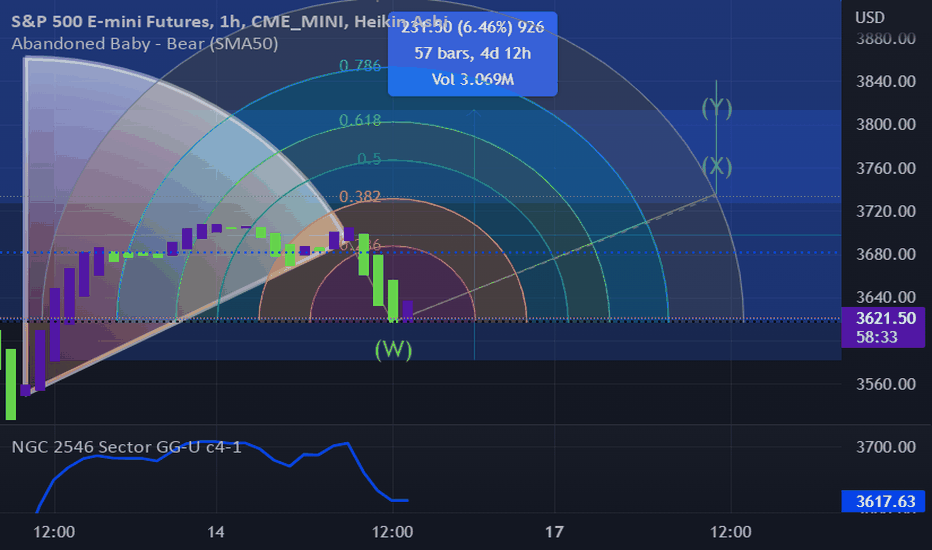Select the Abandoned Baby - Bear (SMA50) indicator label
Image resolution: width=932 pixels, height=550 pixels.
click(144, 43)
